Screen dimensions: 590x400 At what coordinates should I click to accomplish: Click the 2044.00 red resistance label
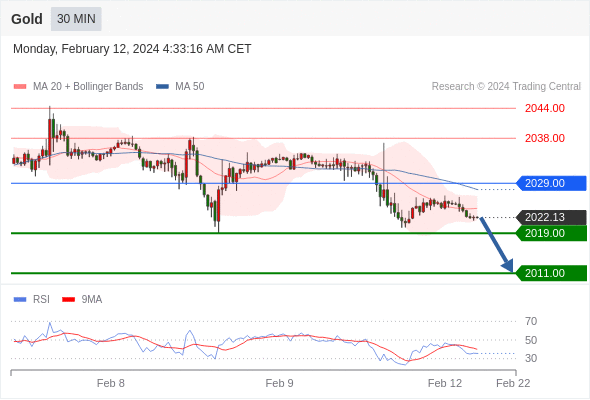(544, 108)
